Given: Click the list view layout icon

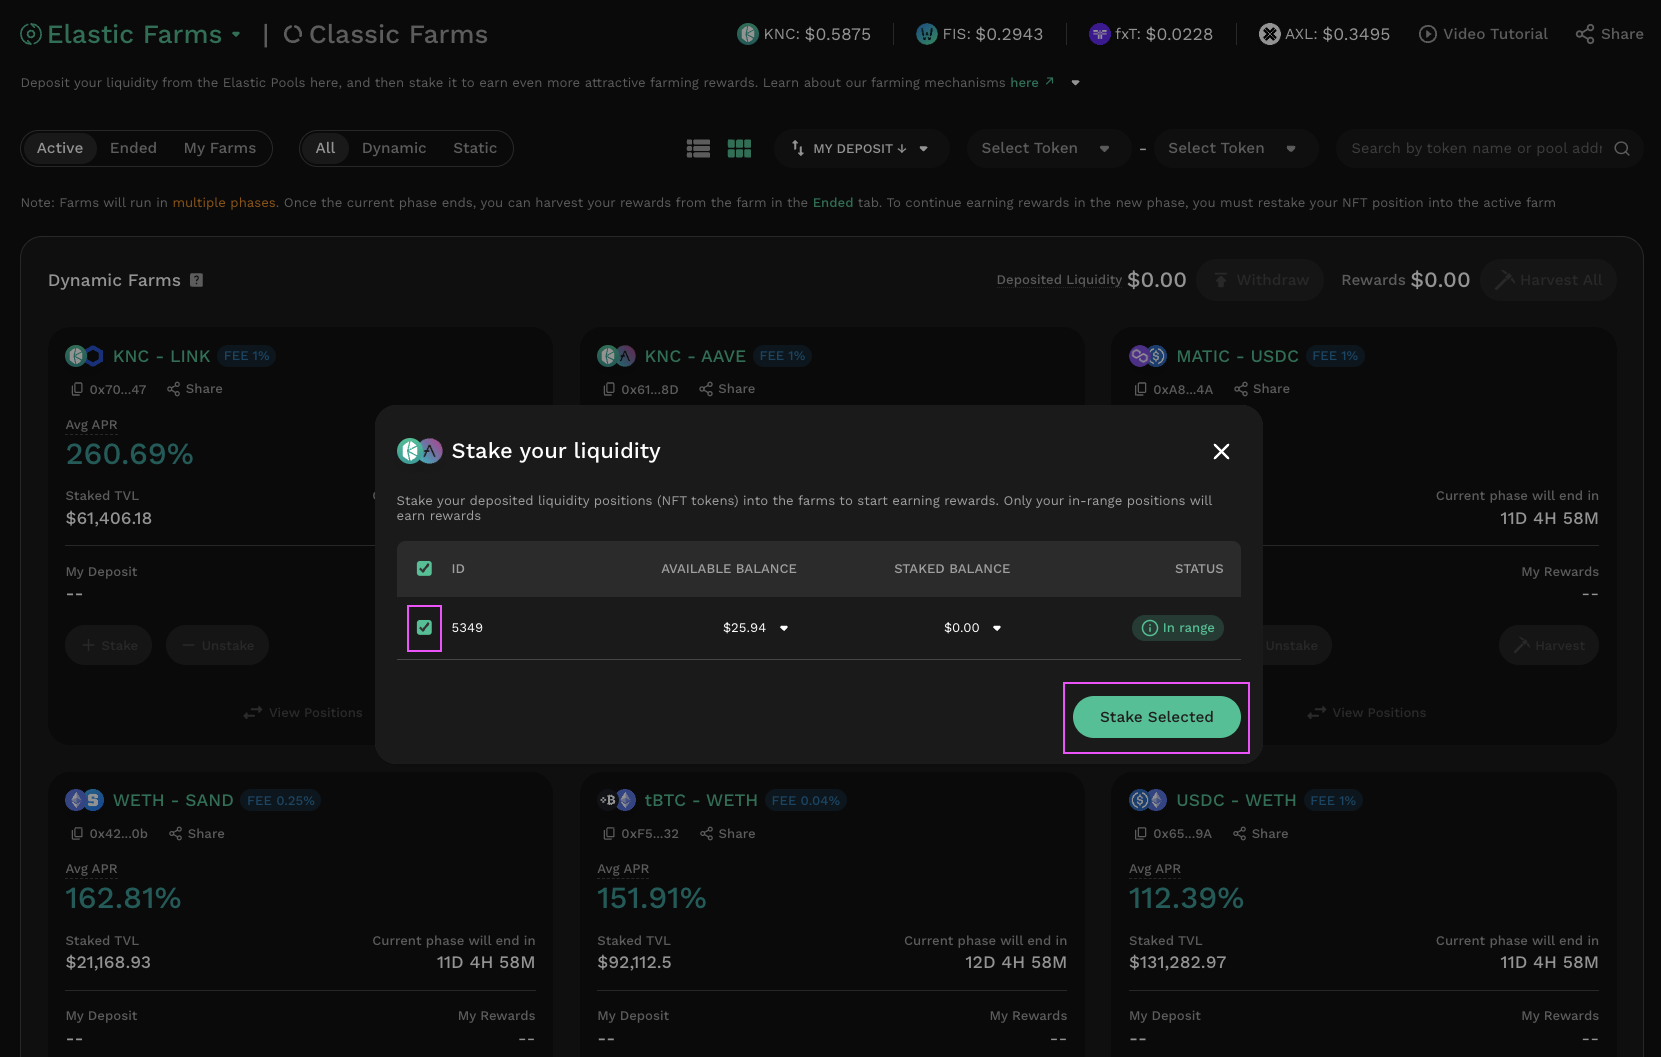Looking at the screenshot, I should 698,148.
